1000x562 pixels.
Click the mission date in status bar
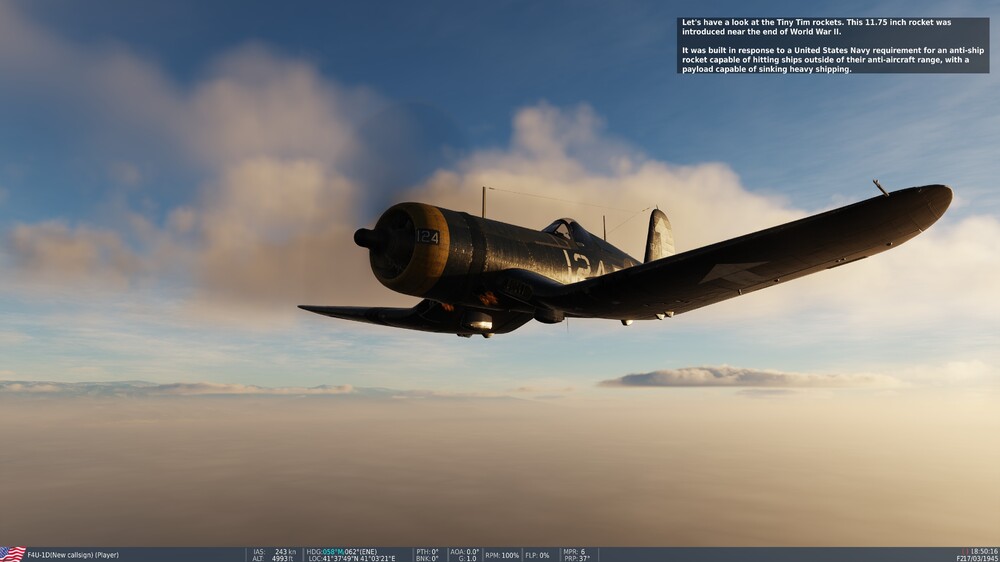click(x=976, y=558)
